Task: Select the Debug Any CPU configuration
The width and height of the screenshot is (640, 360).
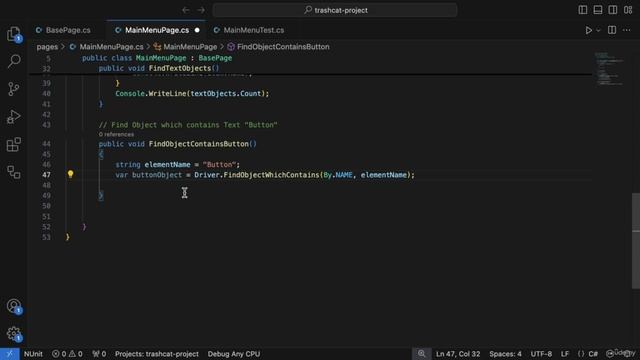Action: click(233, 354)
